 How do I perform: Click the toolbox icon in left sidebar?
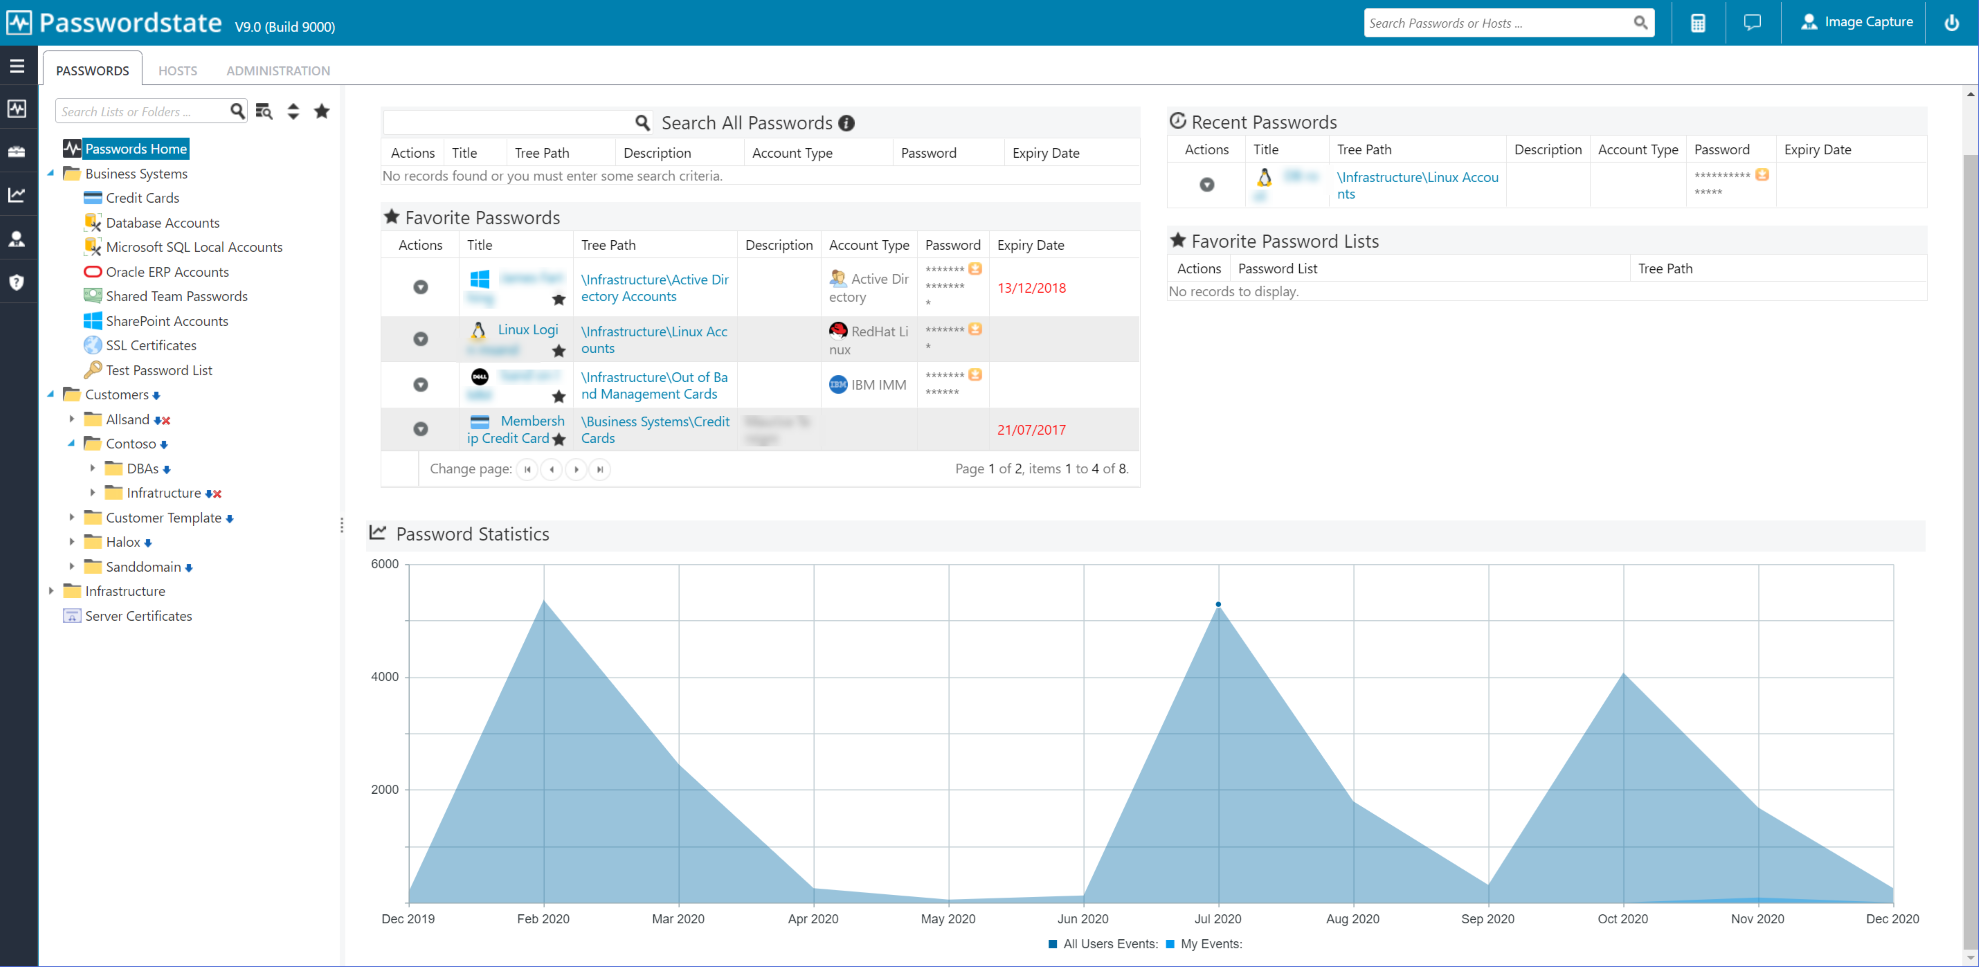pos(17,152)
